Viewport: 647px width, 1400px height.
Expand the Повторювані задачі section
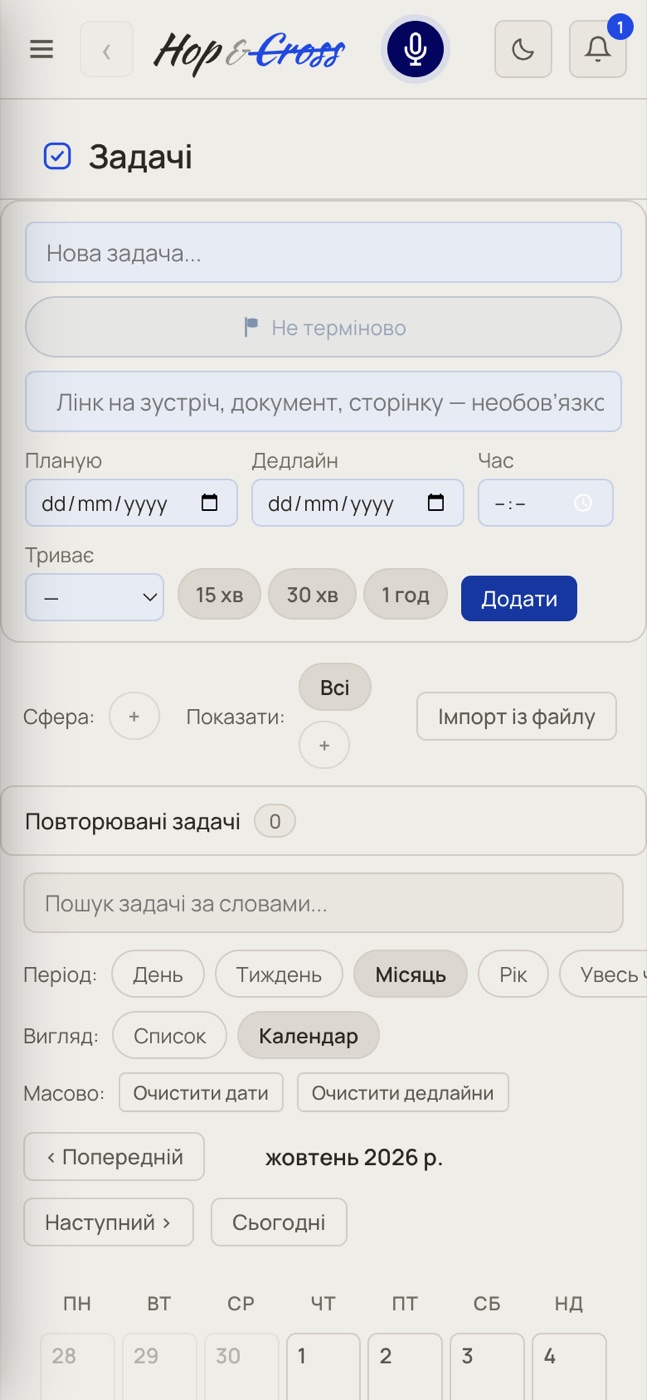coord(323,822)
